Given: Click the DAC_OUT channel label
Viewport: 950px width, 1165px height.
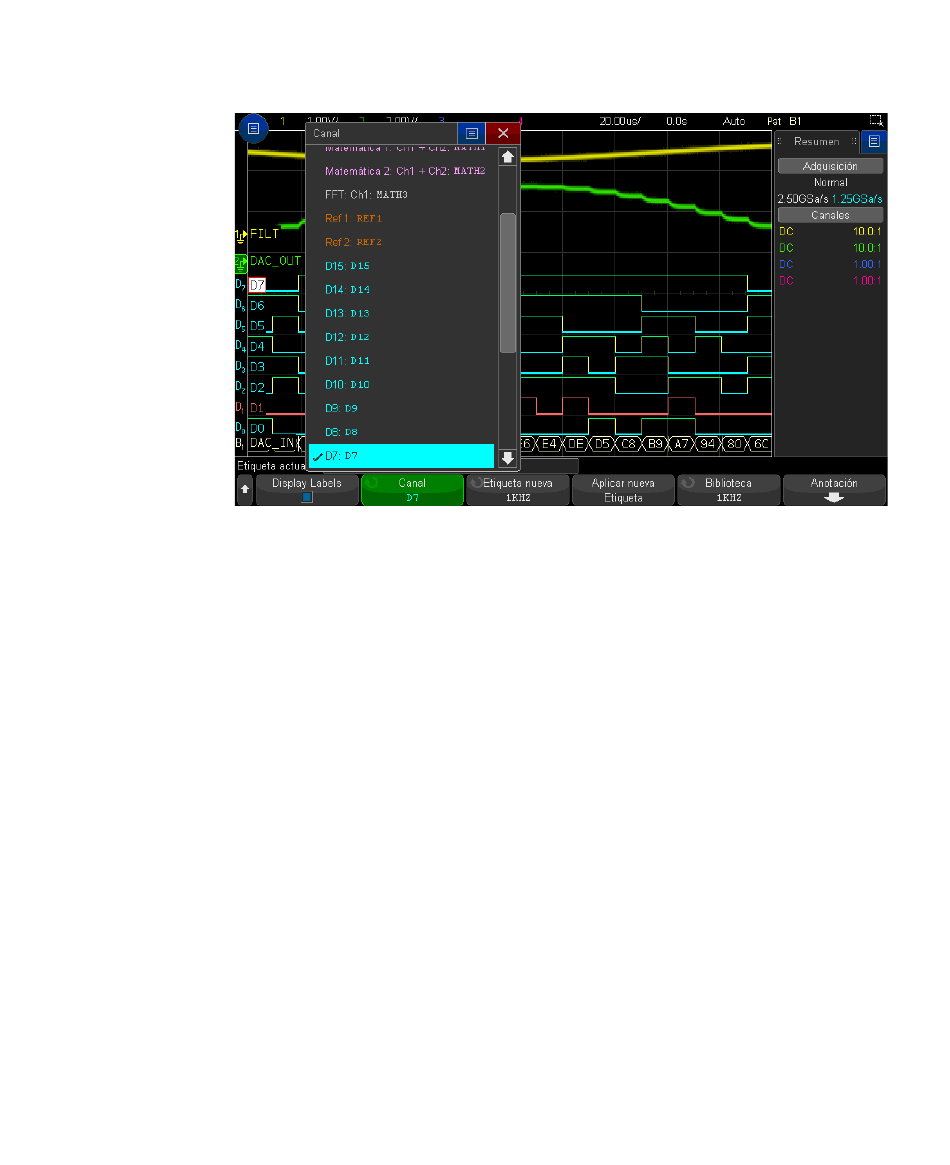Looking at the screenshot, I should [276, 262].
